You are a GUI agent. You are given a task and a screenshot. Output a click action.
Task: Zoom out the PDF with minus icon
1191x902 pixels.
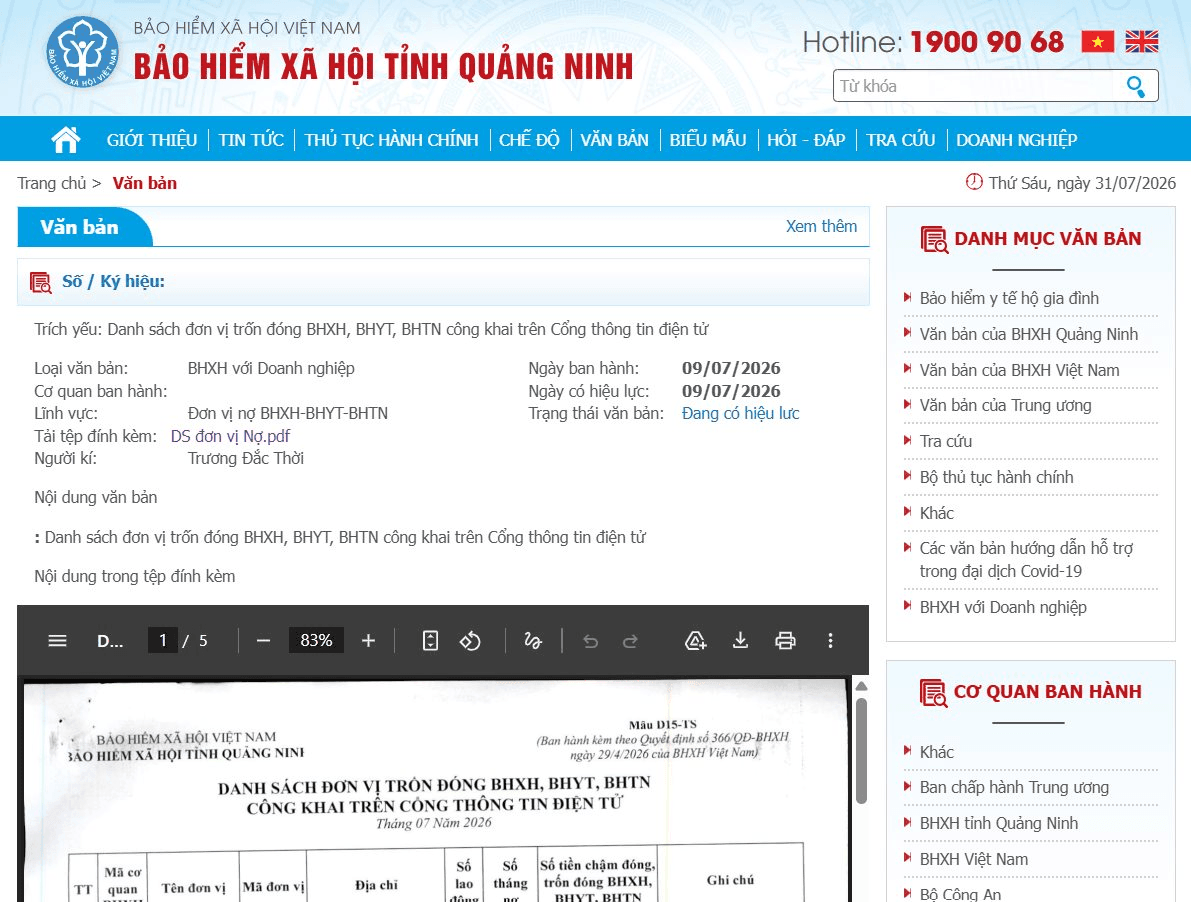point(264,641)
